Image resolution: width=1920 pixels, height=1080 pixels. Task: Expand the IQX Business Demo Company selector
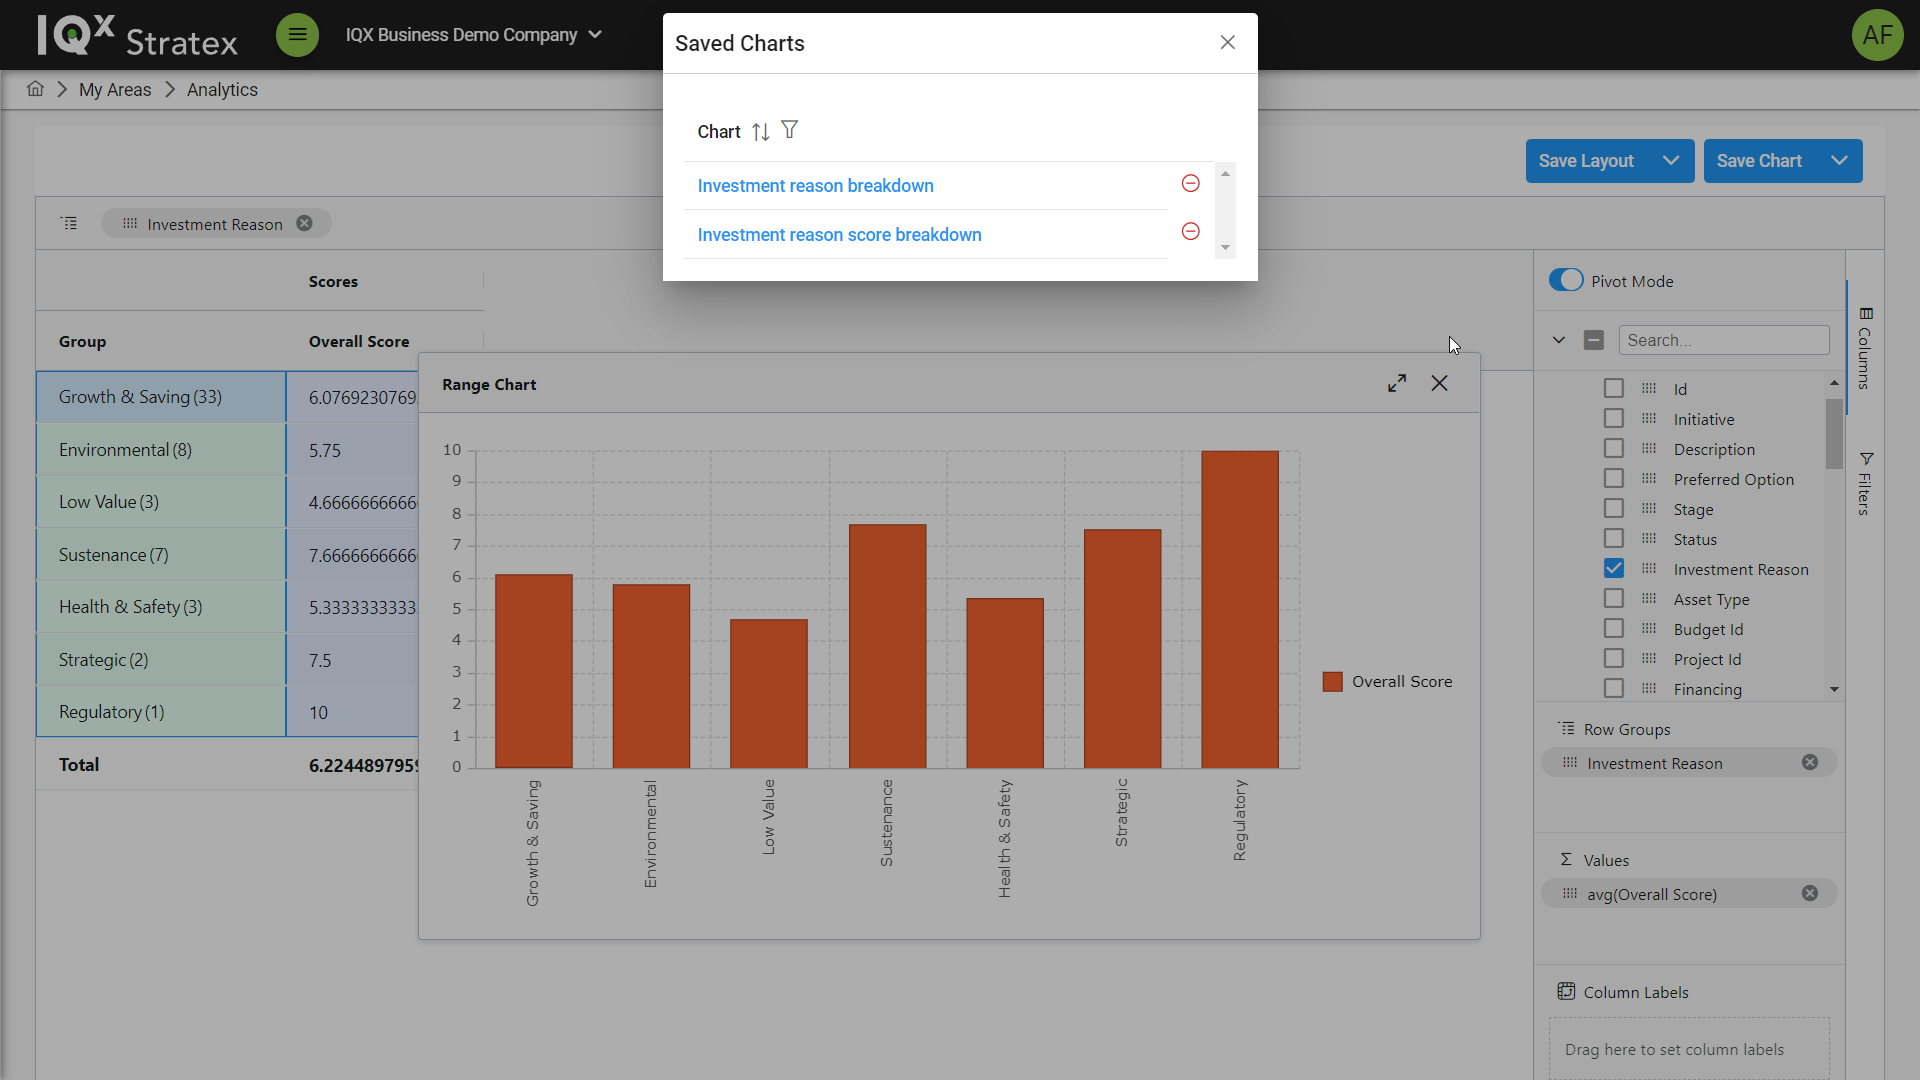pos(595,35)
